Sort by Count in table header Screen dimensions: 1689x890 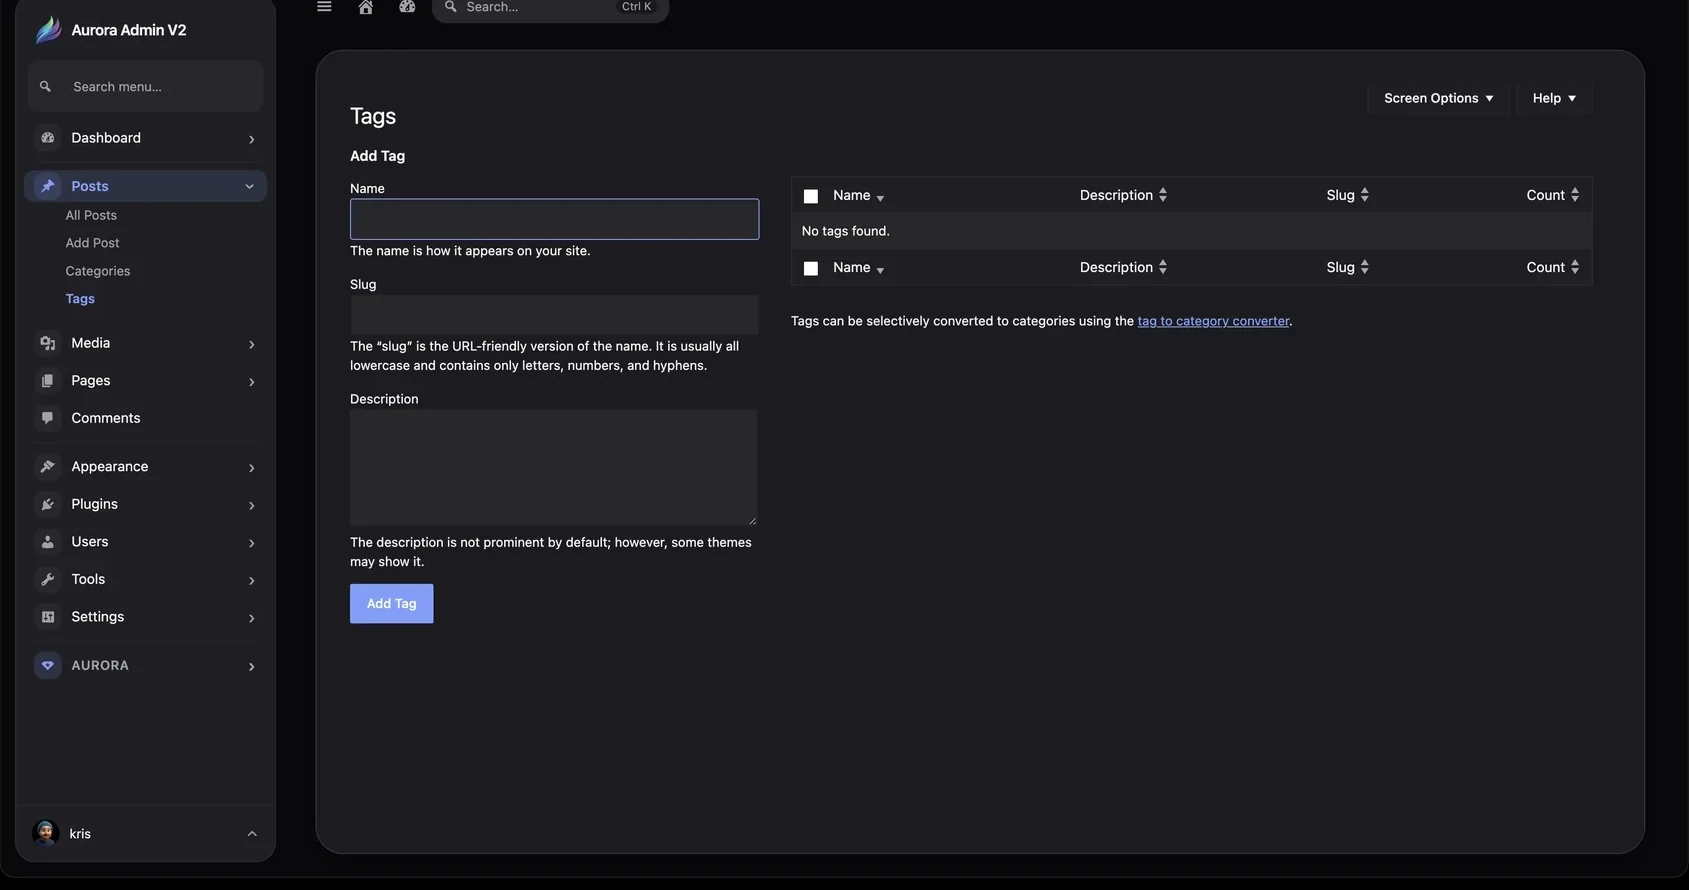pos(1552,195)
